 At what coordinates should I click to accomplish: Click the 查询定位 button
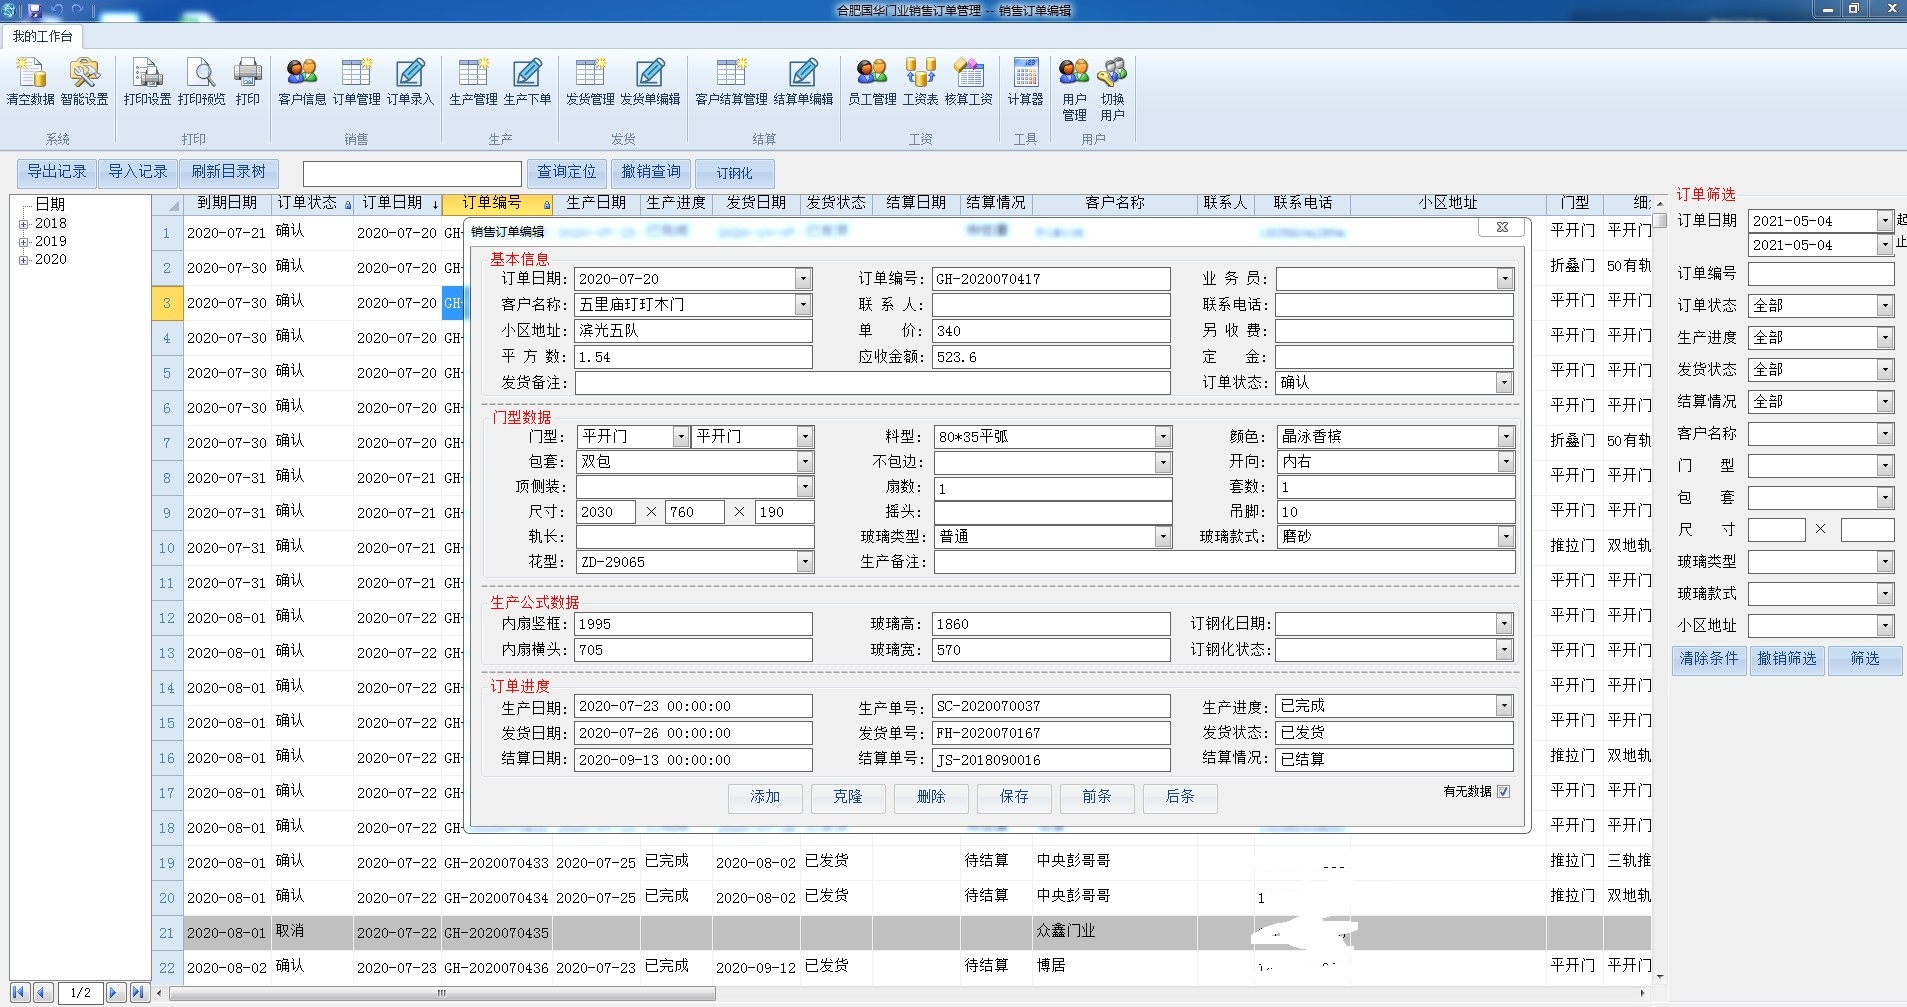[x=567, y=172]
